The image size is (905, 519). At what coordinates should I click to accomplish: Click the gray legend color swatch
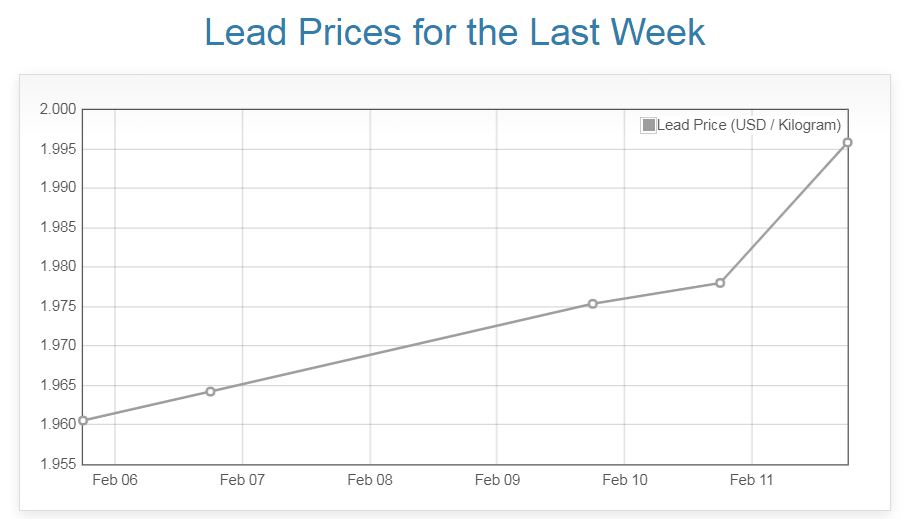tap(648, 125)
